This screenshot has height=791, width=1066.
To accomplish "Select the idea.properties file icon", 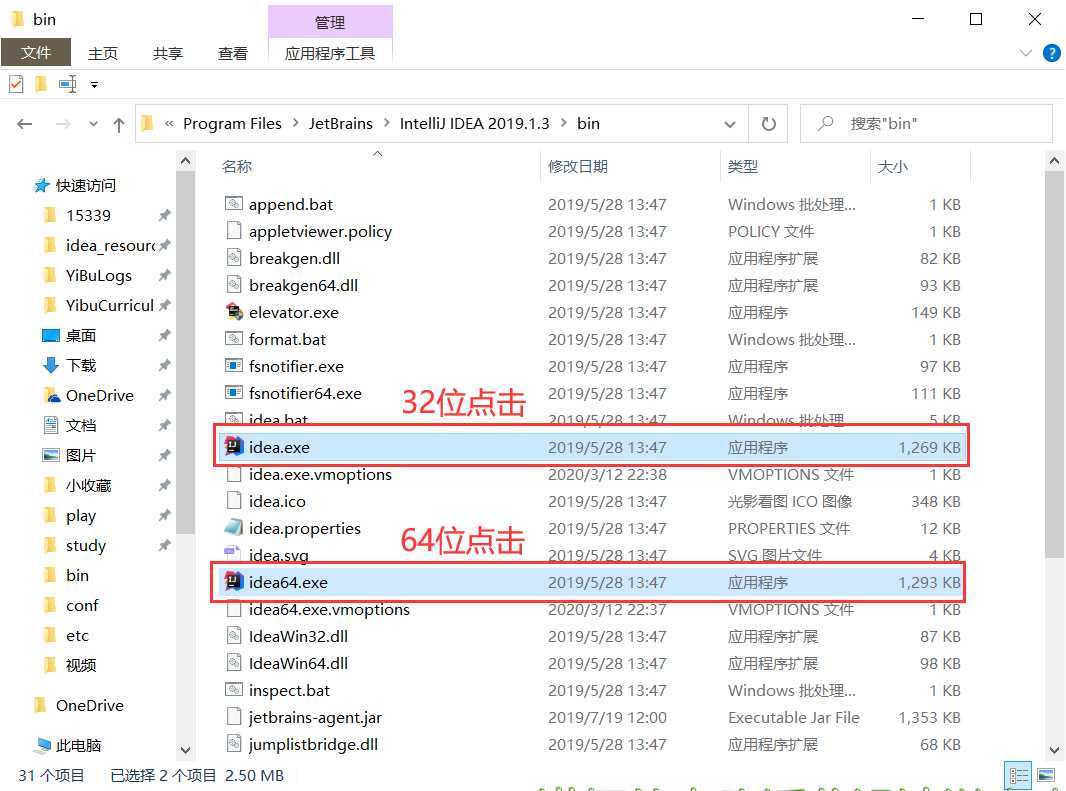I will [x=234, y=528].
